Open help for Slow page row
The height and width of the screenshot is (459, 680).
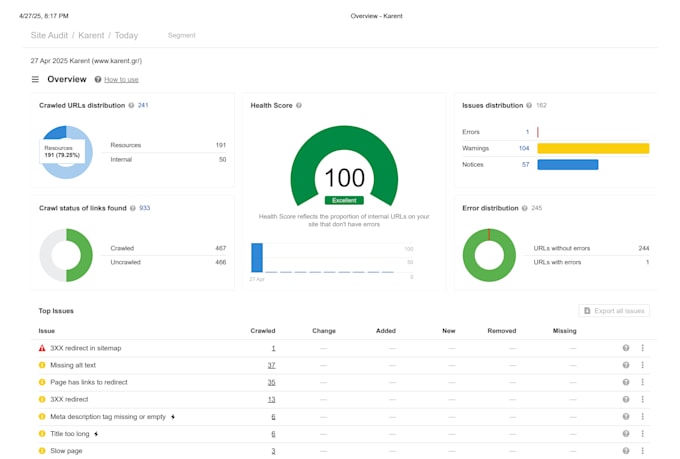(626, 451)
